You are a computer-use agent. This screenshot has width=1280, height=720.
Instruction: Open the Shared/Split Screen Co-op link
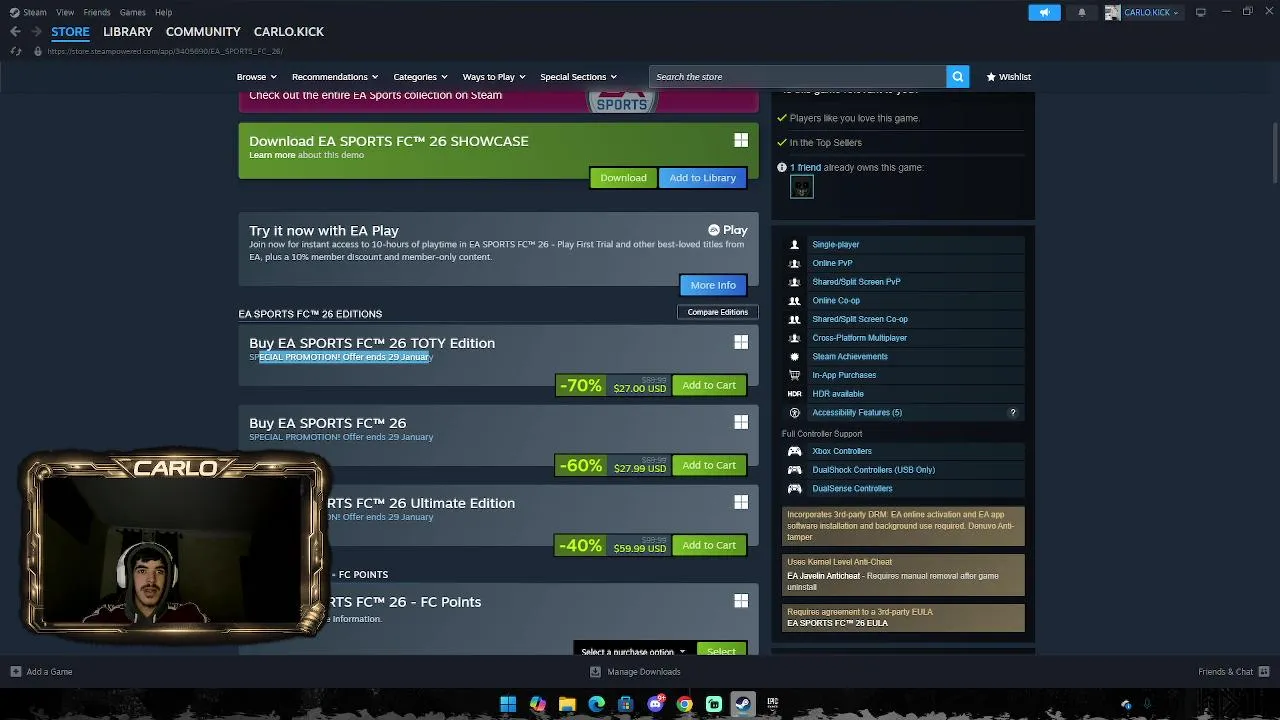tap(860, 319)
